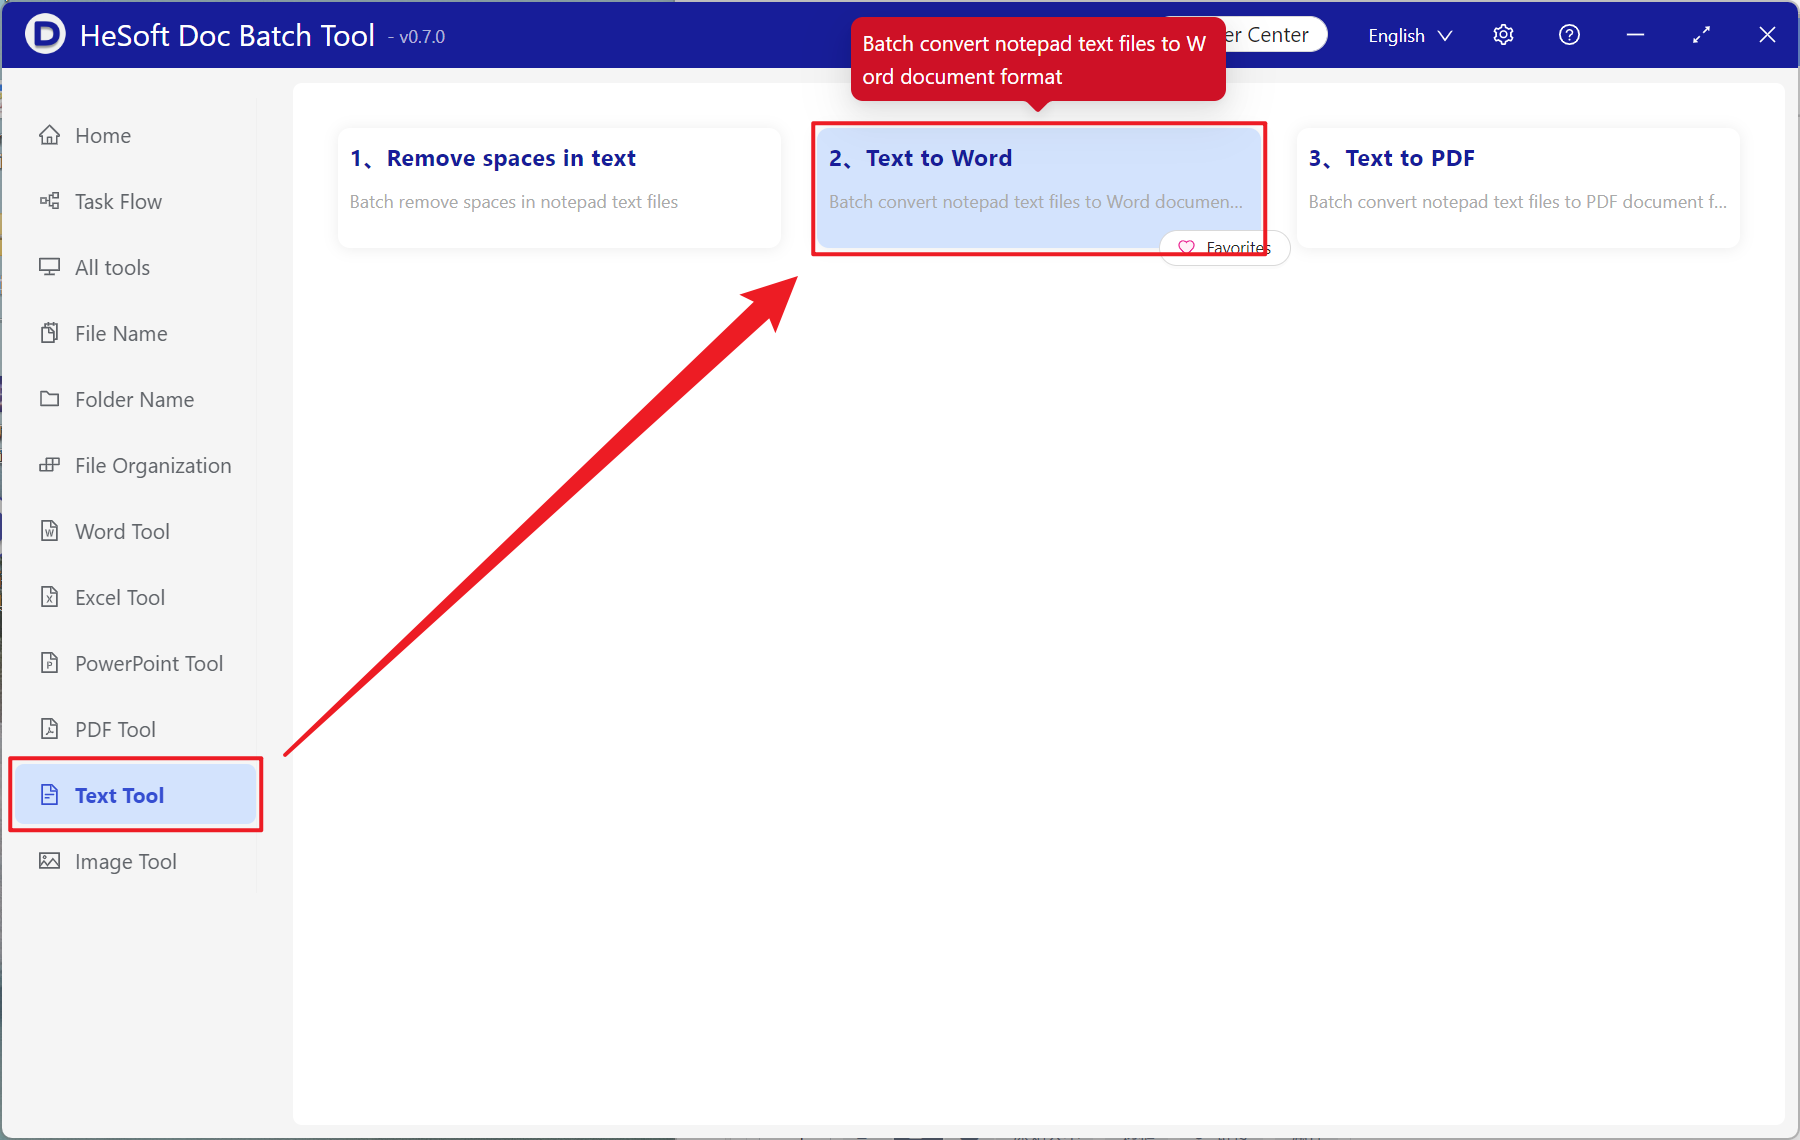Image resolution: width=1800 pixels, height=1140 pixels.
Task: Click the Excel Tool document icon
Action: [x=49, y=597]
